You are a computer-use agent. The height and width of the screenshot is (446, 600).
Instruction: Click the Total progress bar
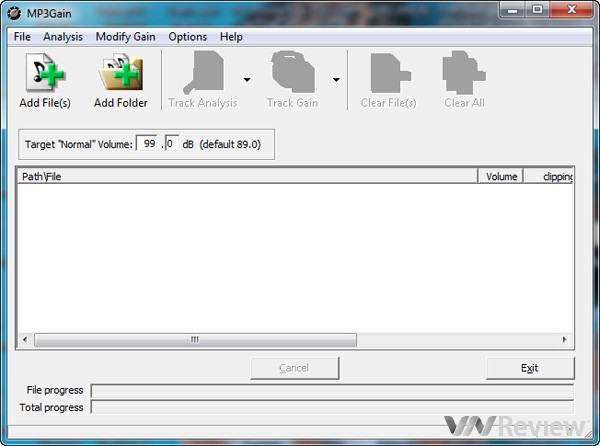(x=332, y=407)
